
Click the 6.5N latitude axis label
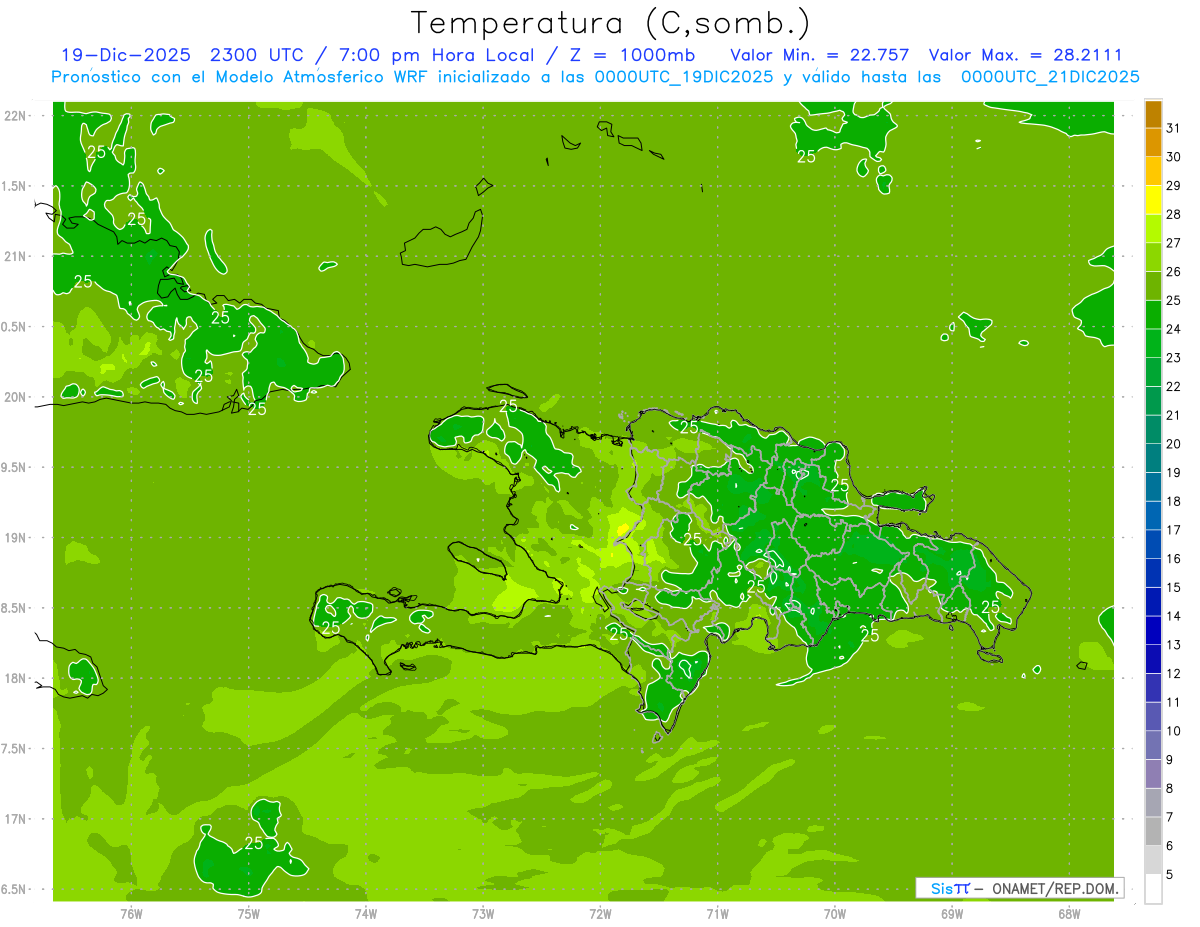[15, 889]
